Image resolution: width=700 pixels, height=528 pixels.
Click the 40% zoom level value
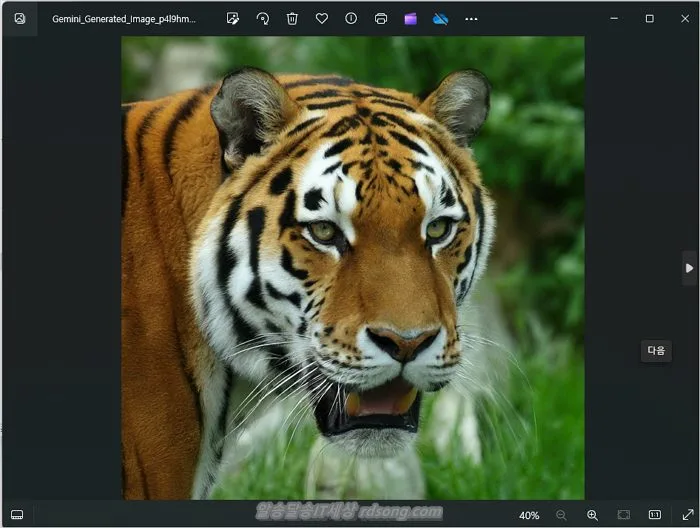click(529, 515)
